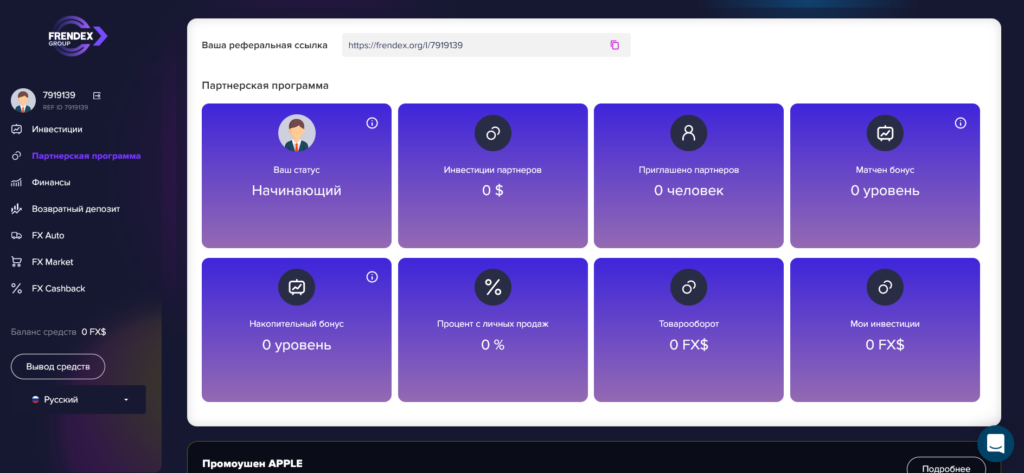Click the Инвестиции партнеров card icon
This screenshot has height=473, width=1024.
(x=493, y=133)
